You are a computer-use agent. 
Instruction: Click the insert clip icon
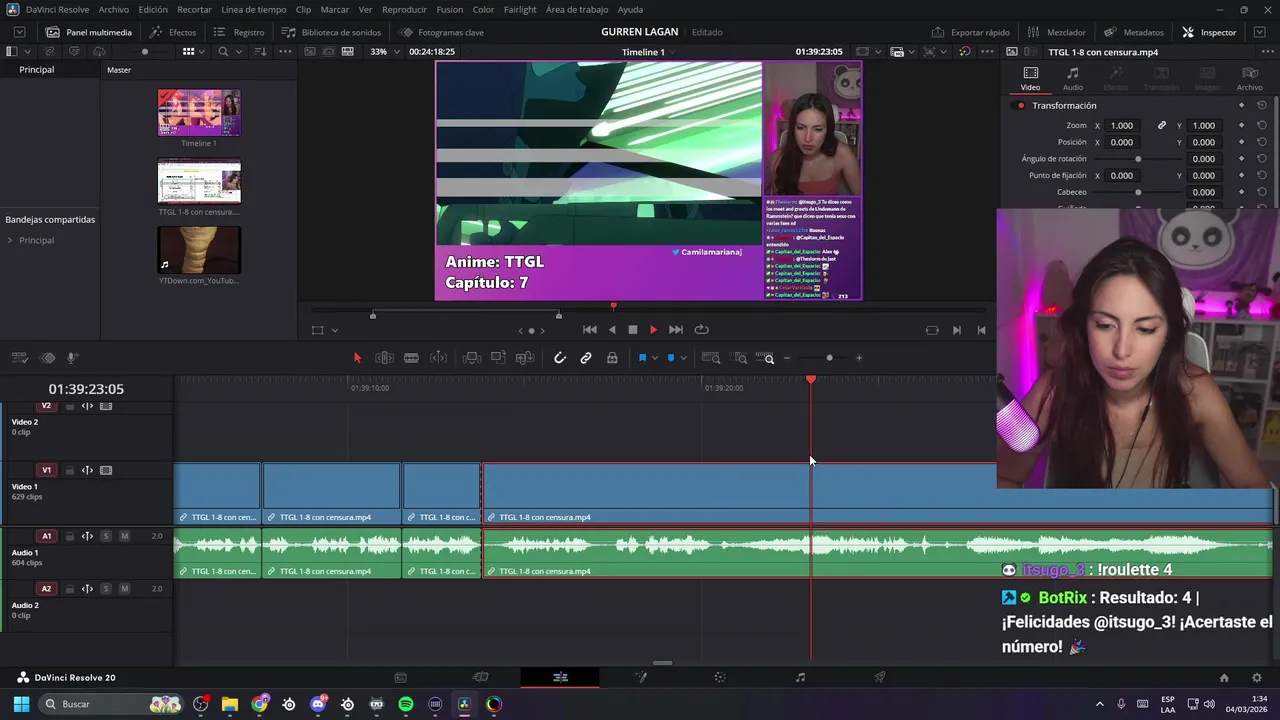tap(472, 358)
